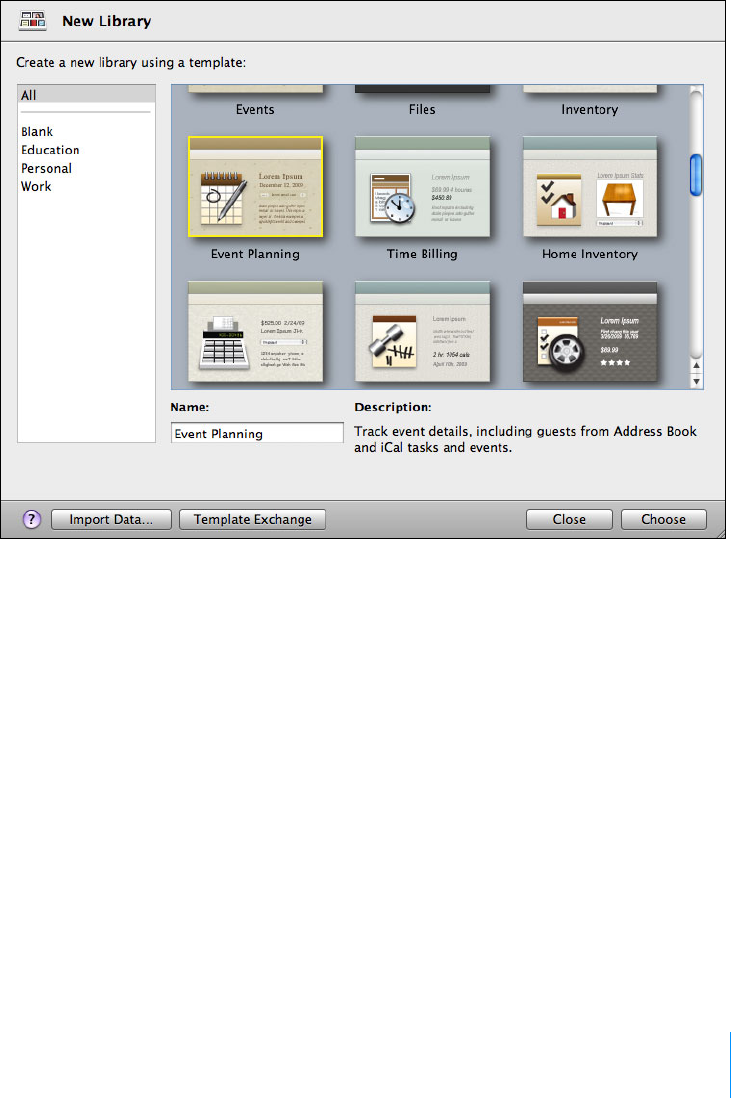Click the Inventory template label
The width and height of the screenshot is (731, 1098).
(x=590, y=109)
